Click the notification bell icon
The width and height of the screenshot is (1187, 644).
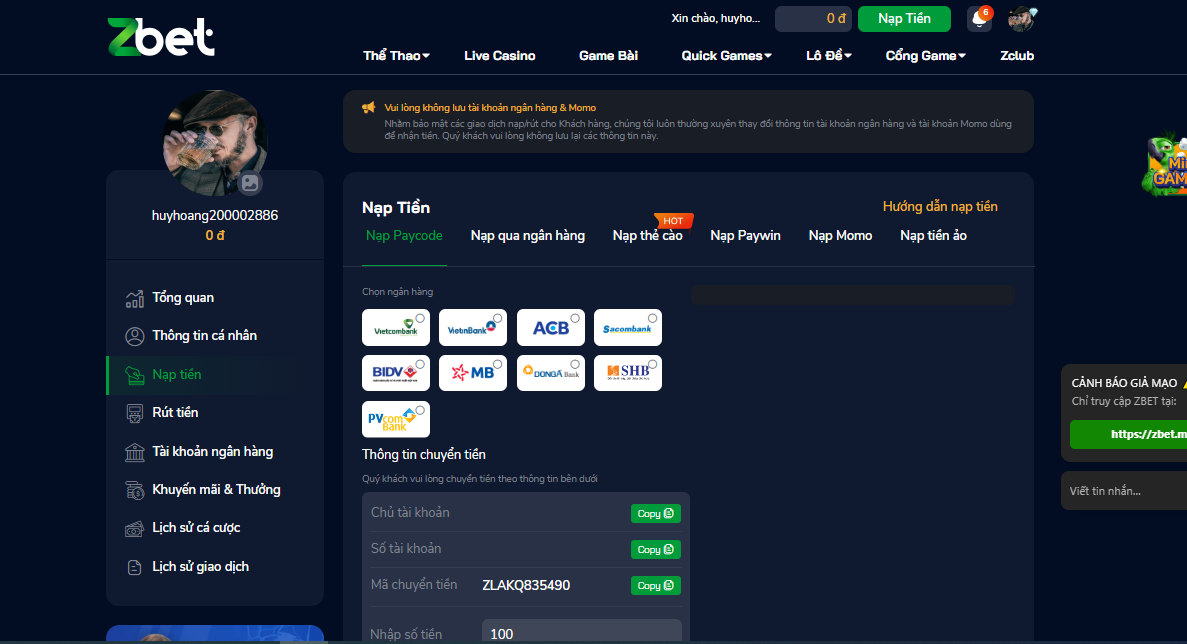pos(978,19)
